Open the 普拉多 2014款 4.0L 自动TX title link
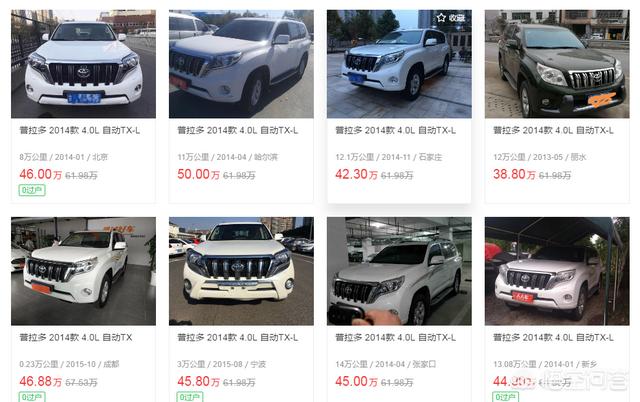Viewport: 640px width, 402px height. pos(76,338)
